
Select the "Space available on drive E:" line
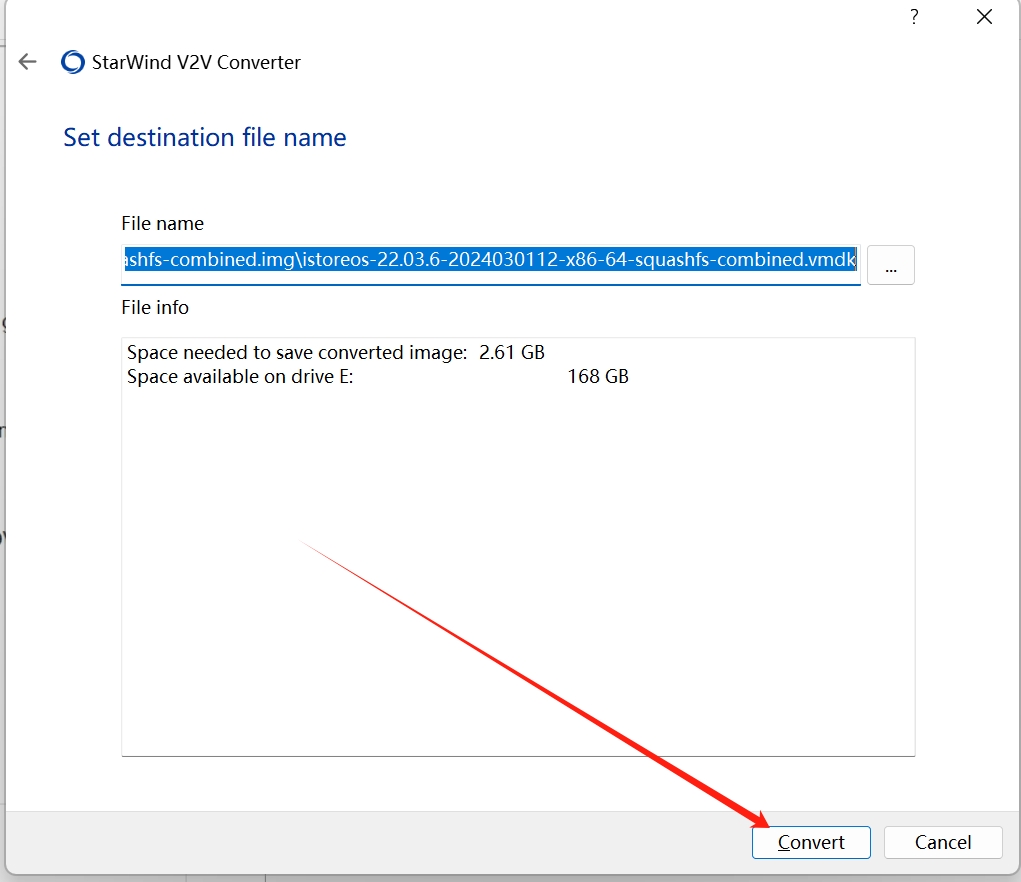coord(378,376)
